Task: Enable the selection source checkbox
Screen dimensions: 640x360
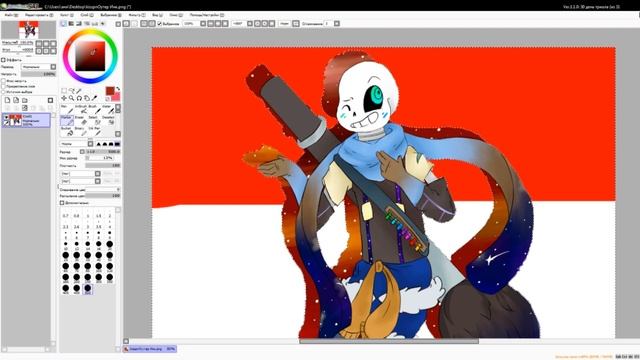Action: (3, 91)
